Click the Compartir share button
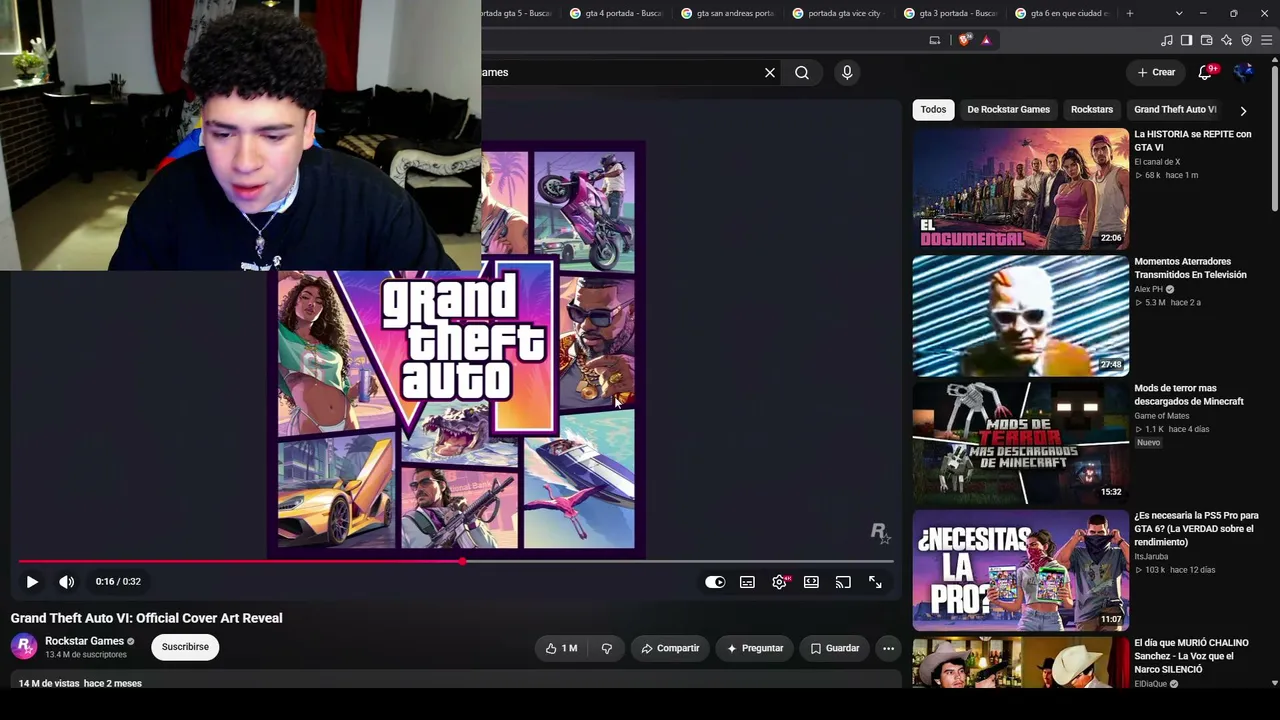Image resolution: width=1280 pixels, height=720 pixels. point(670,648)
